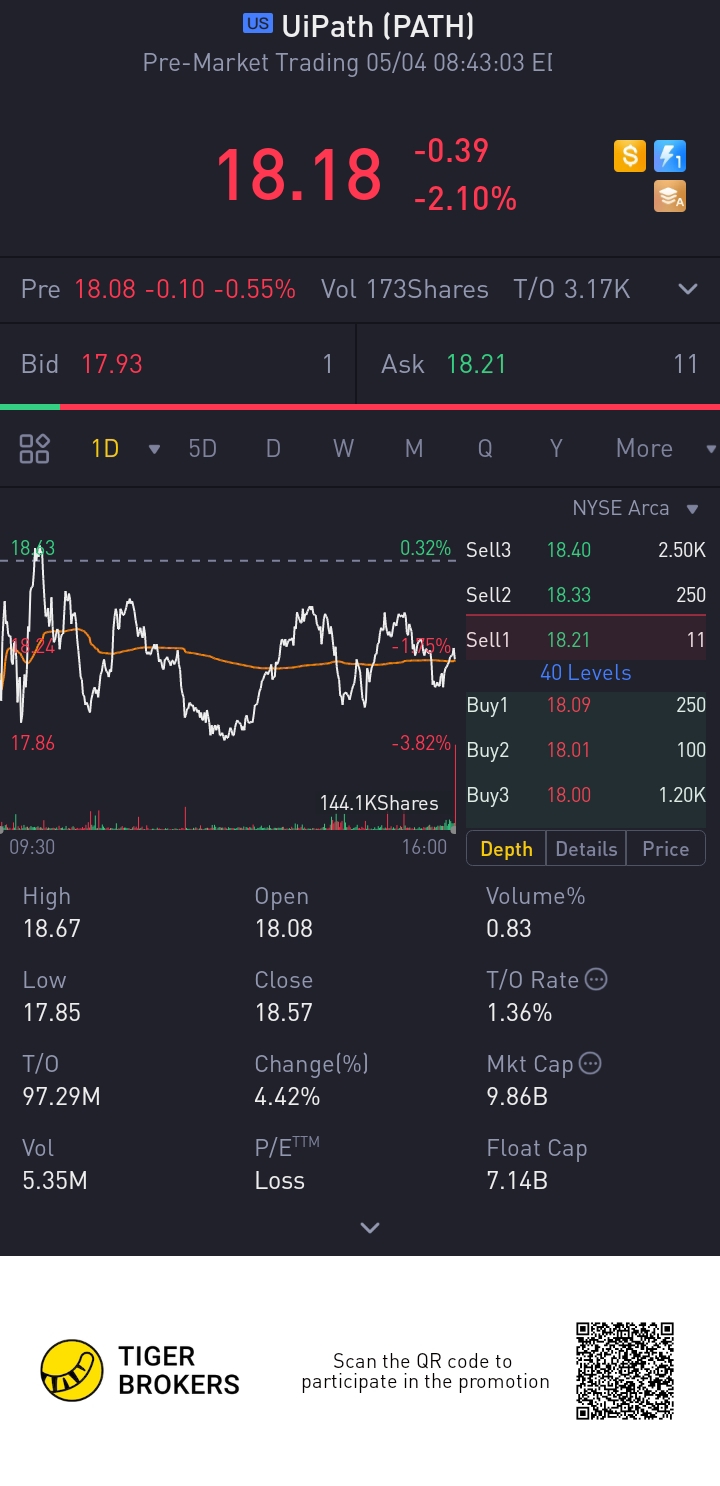The width and height of the screenshot is (720, 1486).
Task: Tap the -2.10% change value
Action: (465, 199)
